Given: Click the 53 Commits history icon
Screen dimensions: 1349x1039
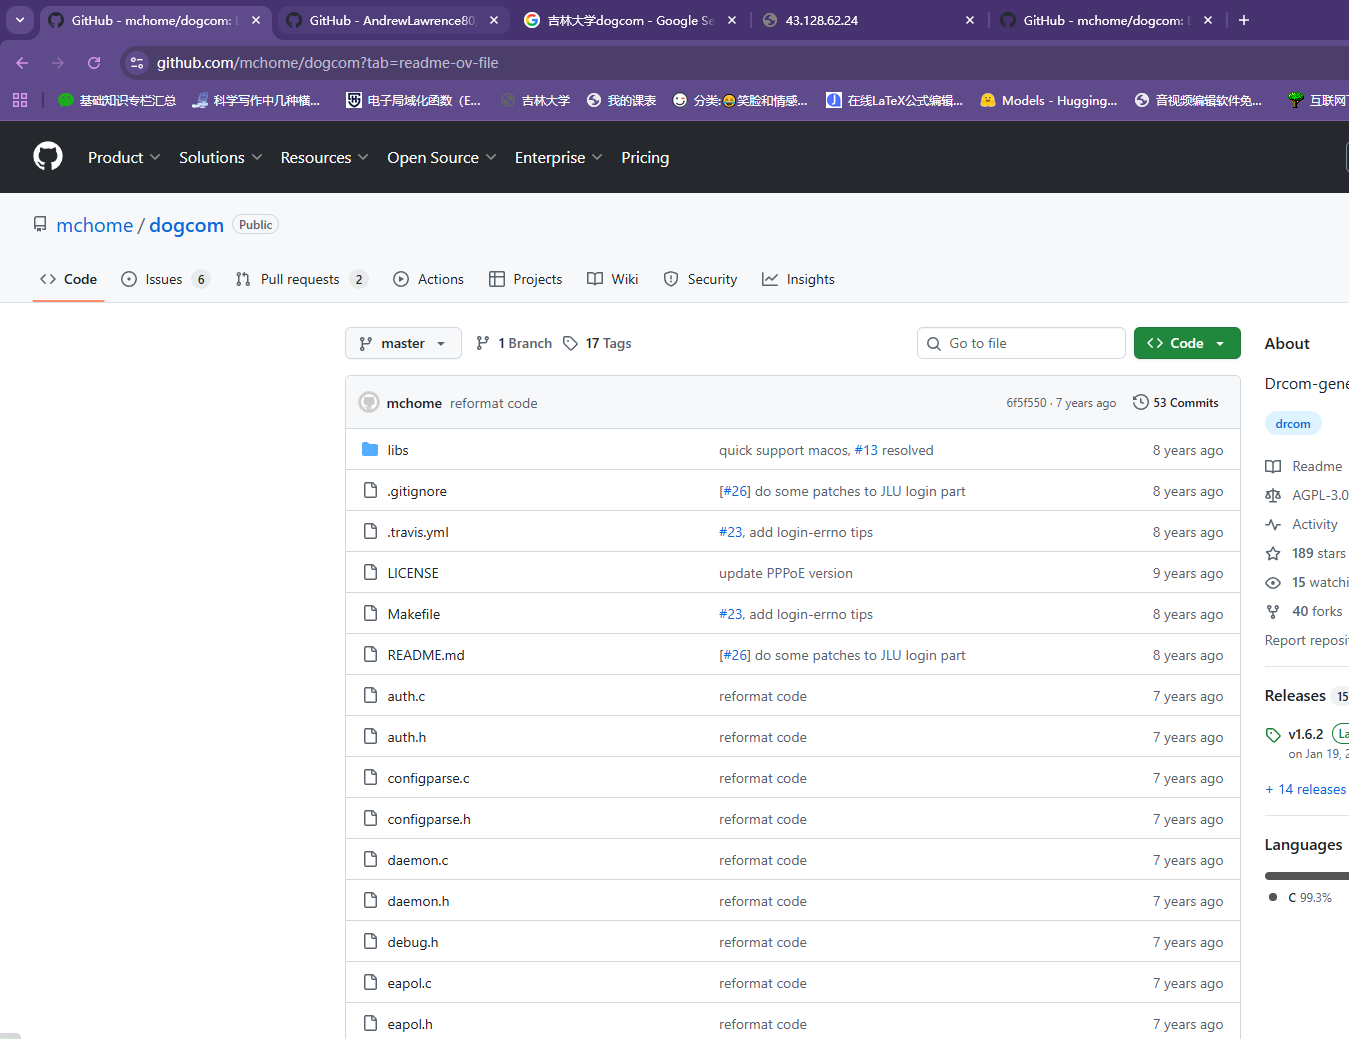Looking at the screenshot, I should (x=1140, y=403).
